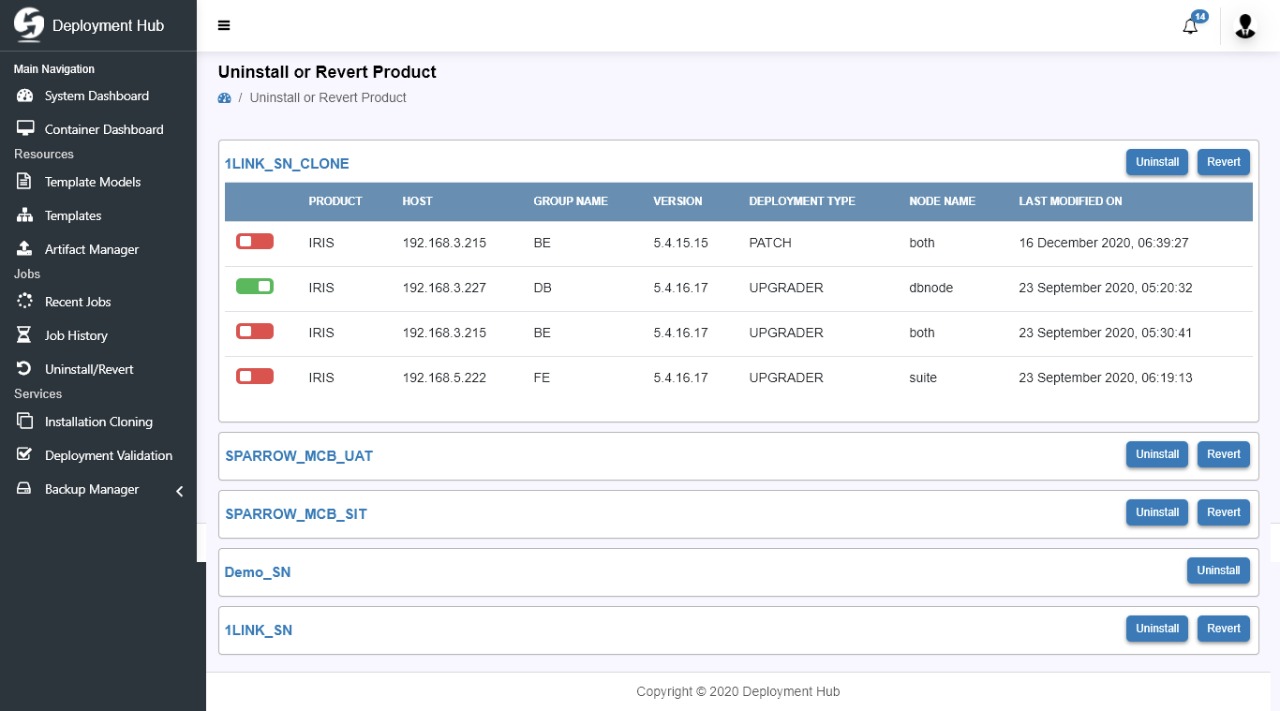
Task: Click Uninstall button for Demo_SN
Action: [1218, 570]
